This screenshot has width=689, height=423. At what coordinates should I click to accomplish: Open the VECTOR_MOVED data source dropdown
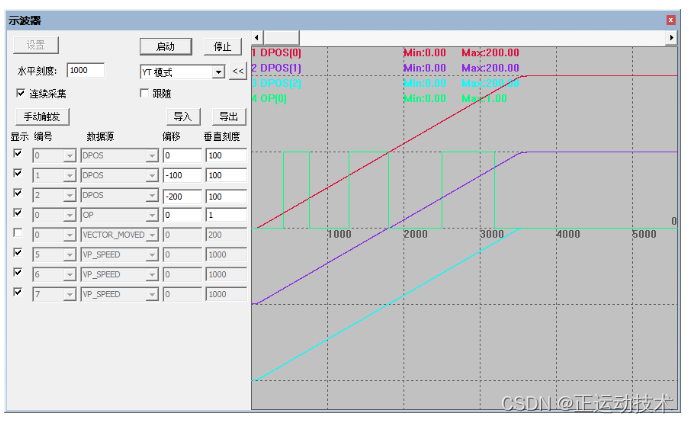[152, 235]
